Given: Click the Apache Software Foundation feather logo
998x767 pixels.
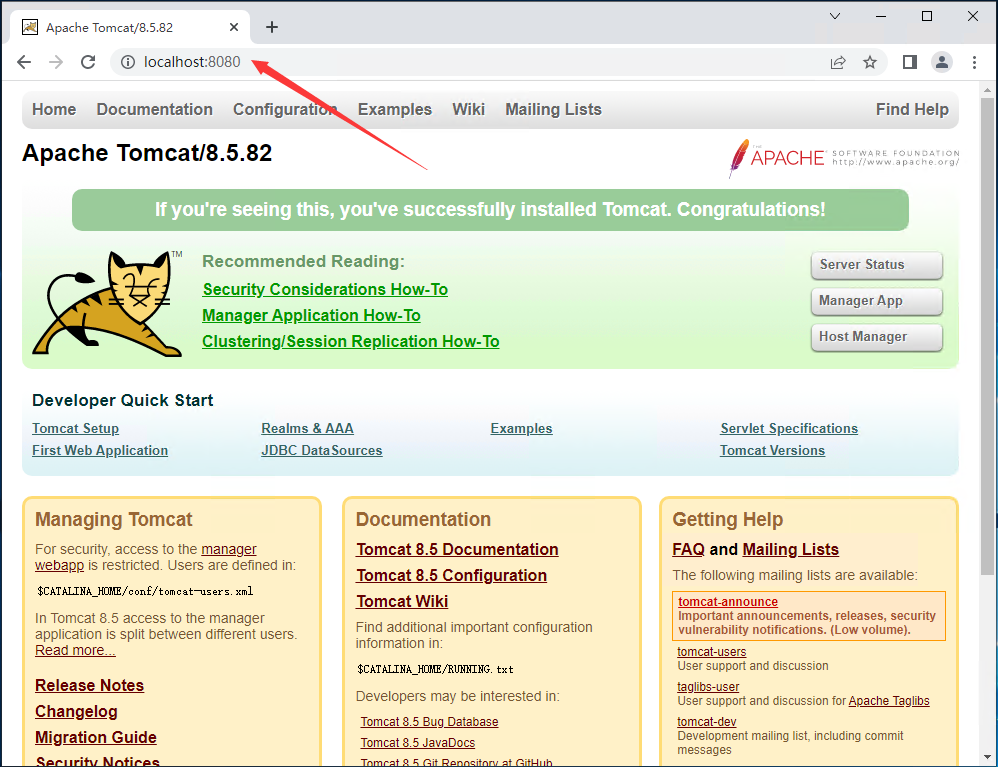Looking at the screenshot, I should pos(843,157).
